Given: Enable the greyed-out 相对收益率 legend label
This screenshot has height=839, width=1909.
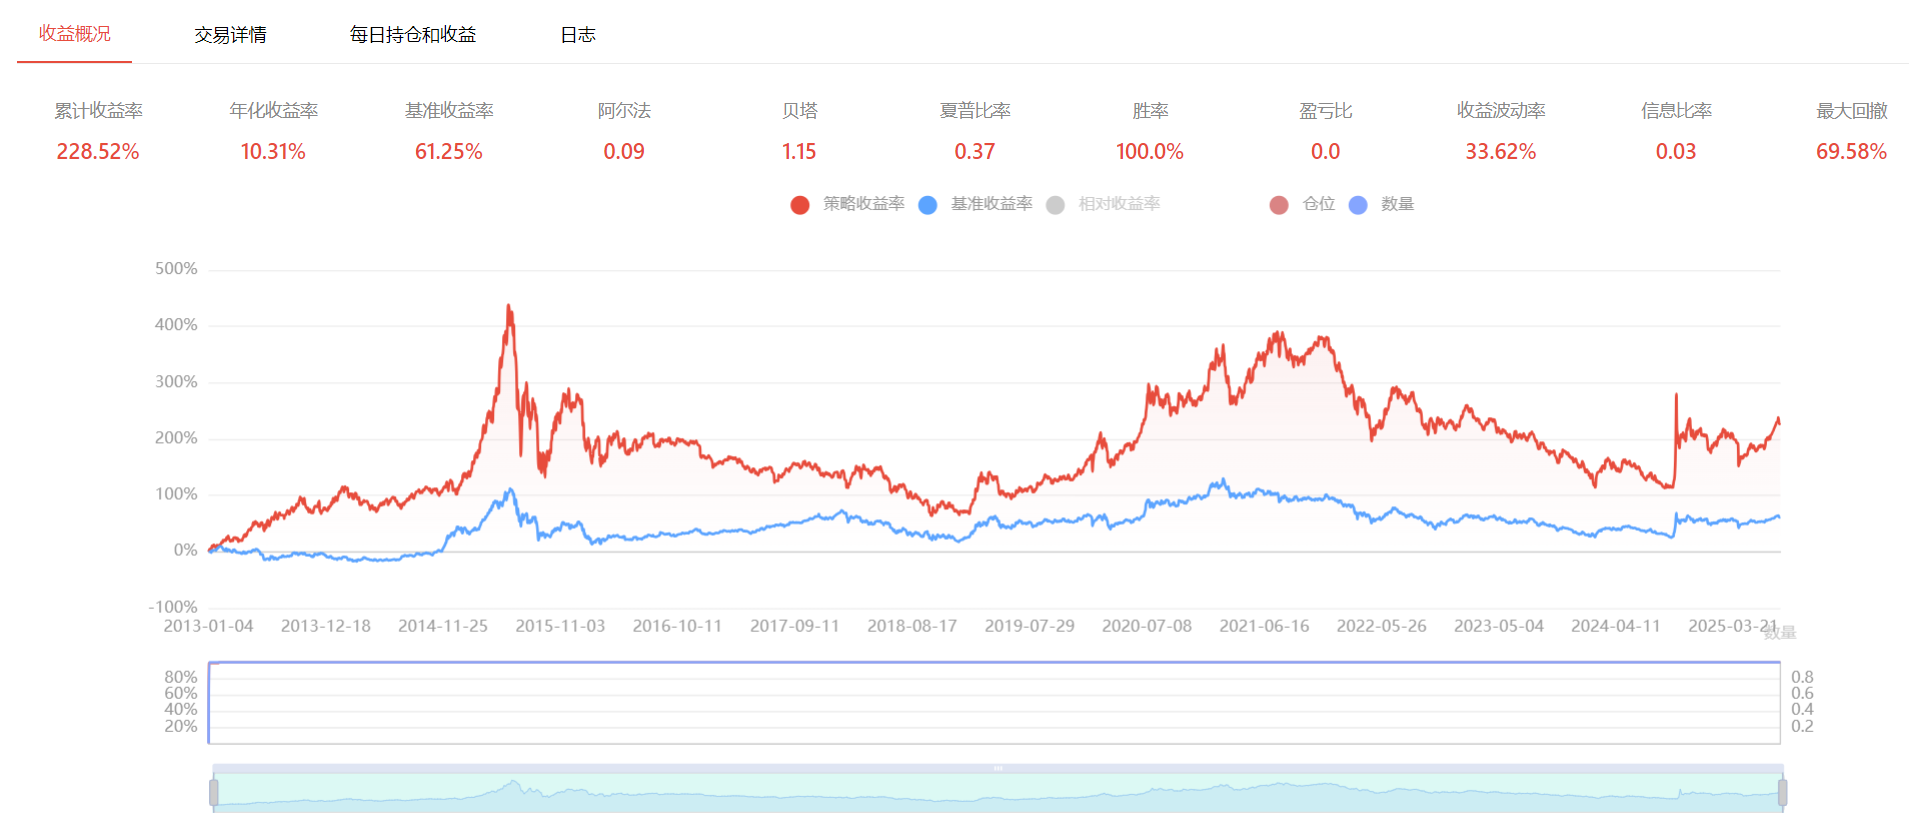Looking at the screenshot, I should pyautogui.click(x=1119, y=204).
